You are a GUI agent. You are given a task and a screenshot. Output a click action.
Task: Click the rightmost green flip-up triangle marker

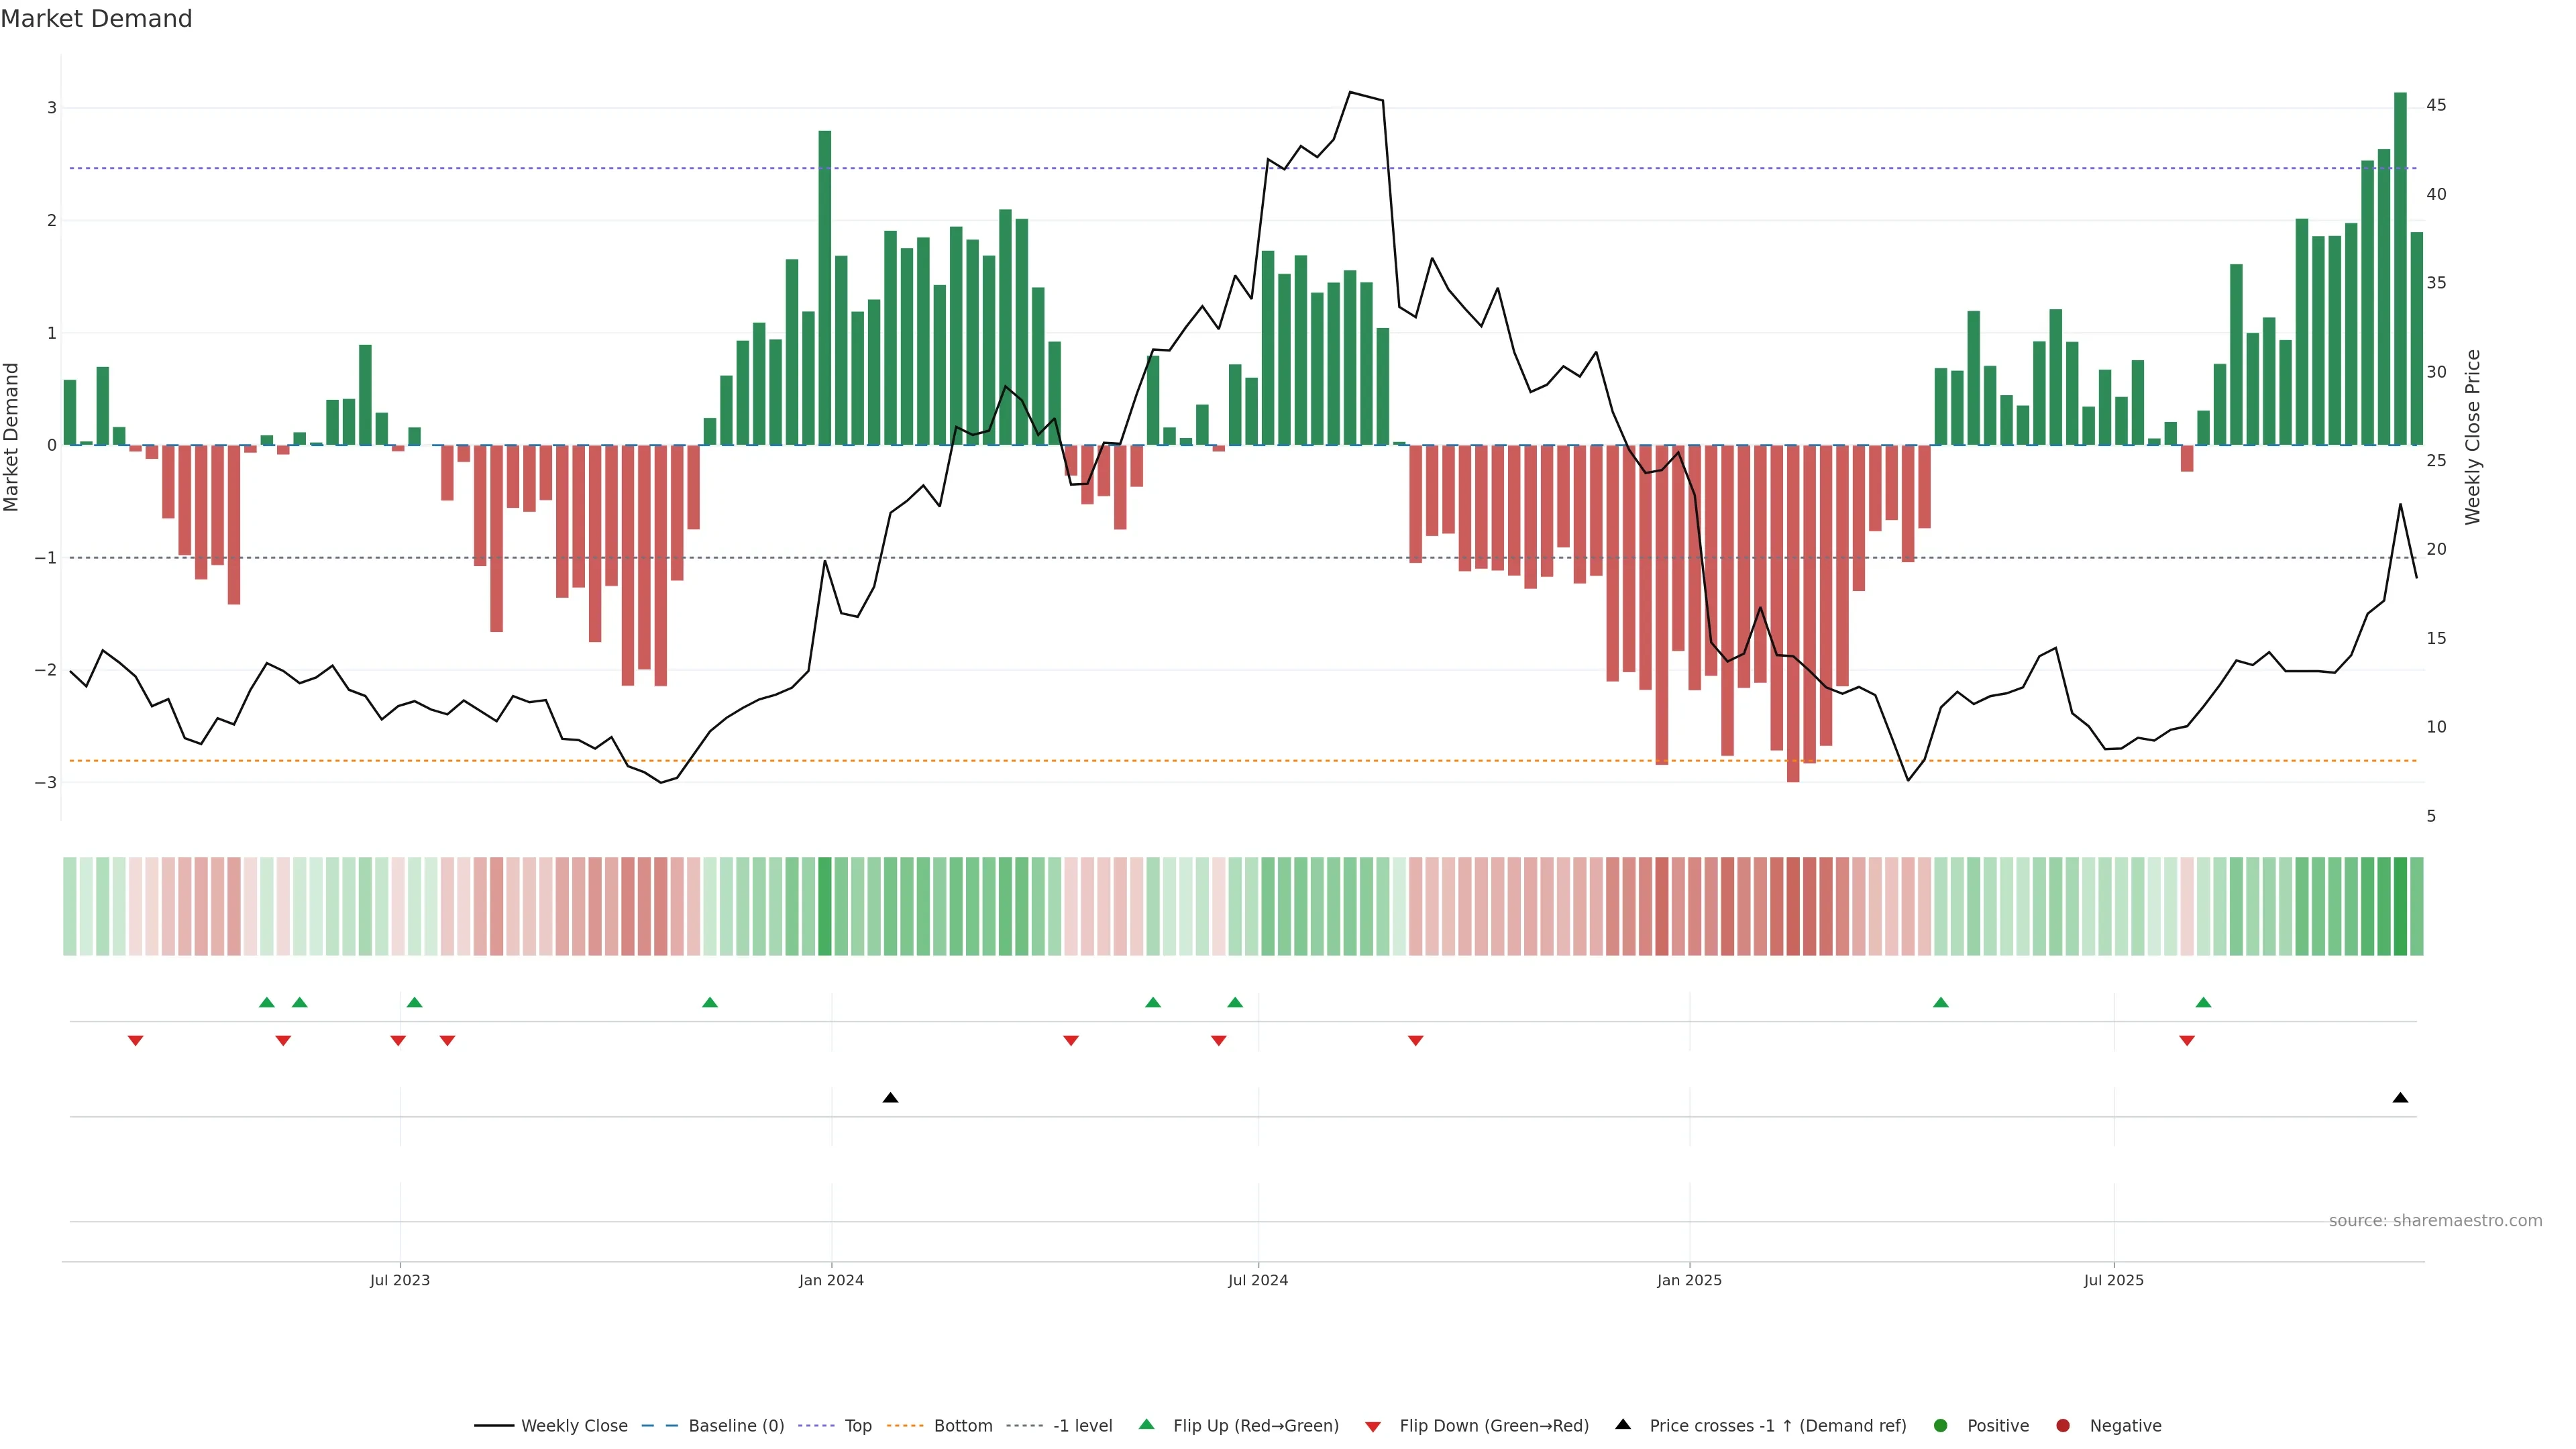coord(2203,1002)
